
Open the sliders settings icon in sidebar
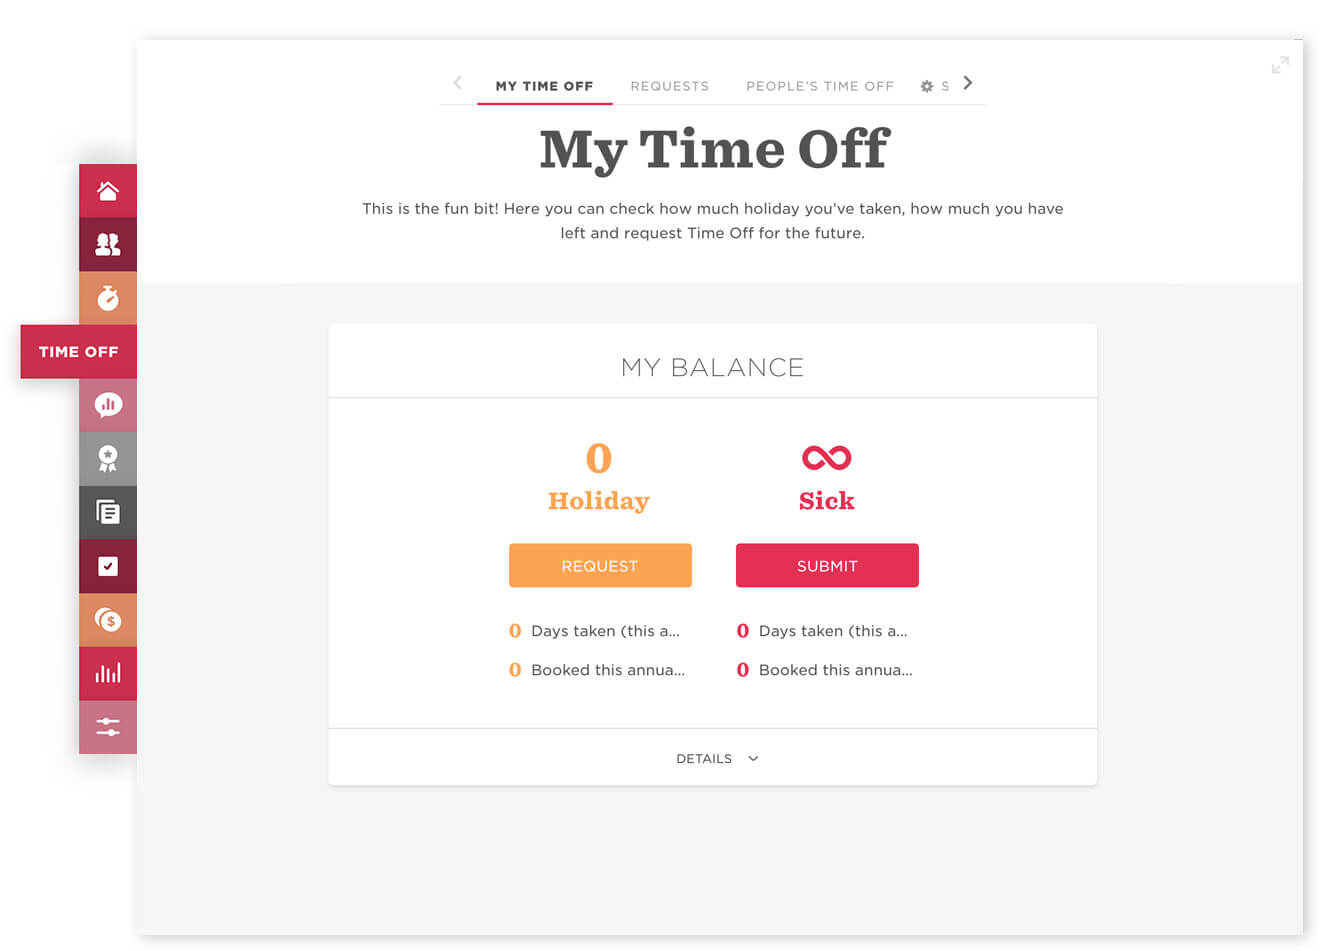point(108,727)
